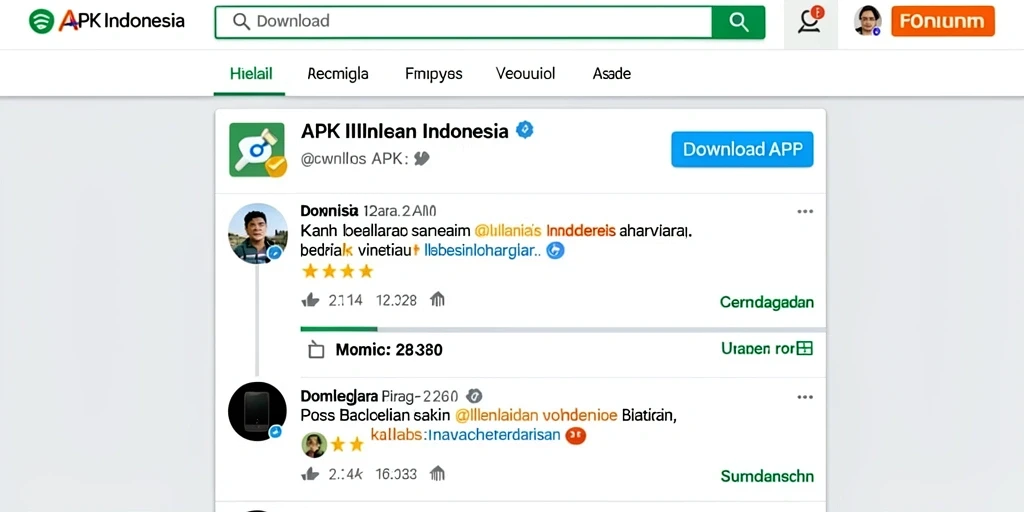
Task: Open Downisia reviewer's profile photo
Action: coord(257,233)
